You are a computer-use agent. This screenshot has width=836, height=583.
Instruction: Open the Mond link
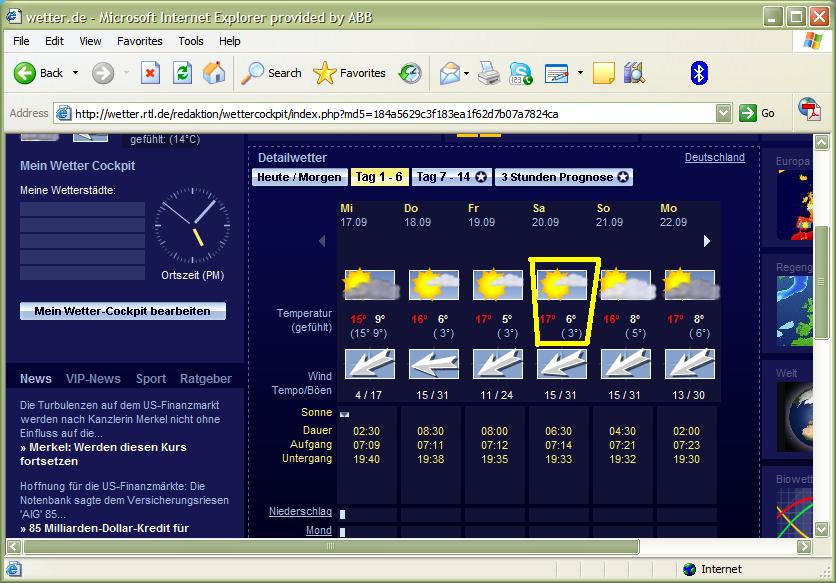click(x=319, y=530)
